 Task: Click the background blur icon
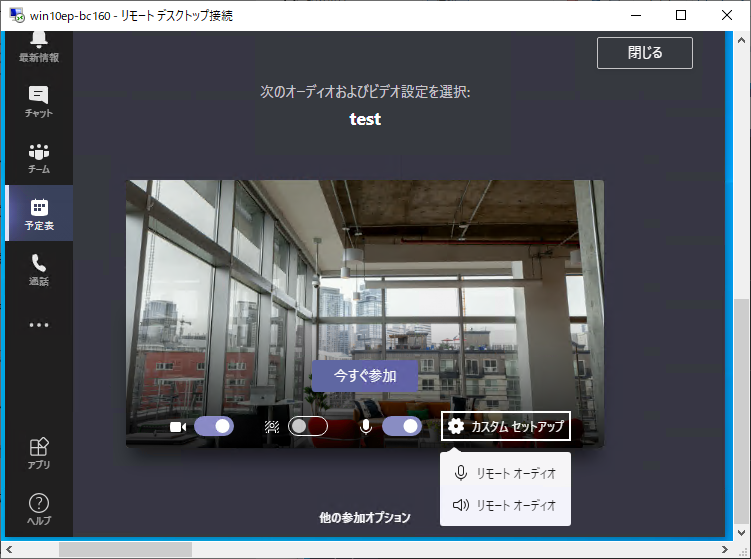tap(272, 426)
